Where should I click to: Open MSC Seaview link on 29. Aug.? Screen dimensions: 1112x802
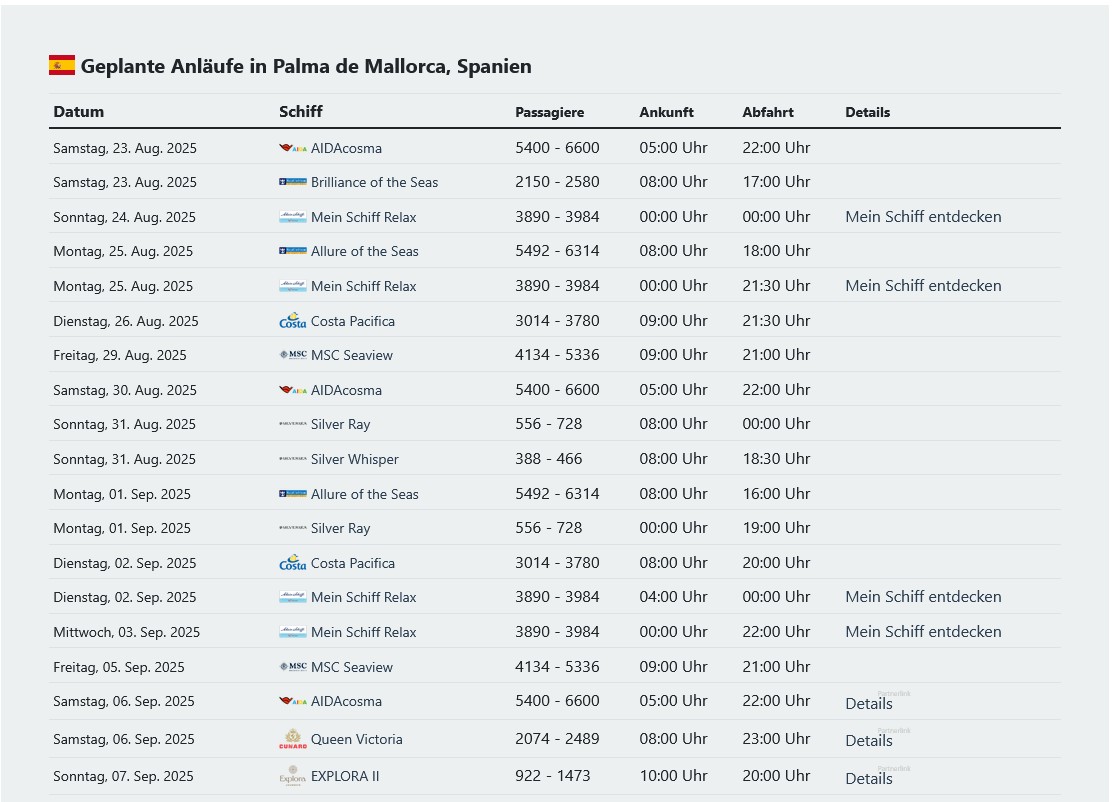[352, 355]
